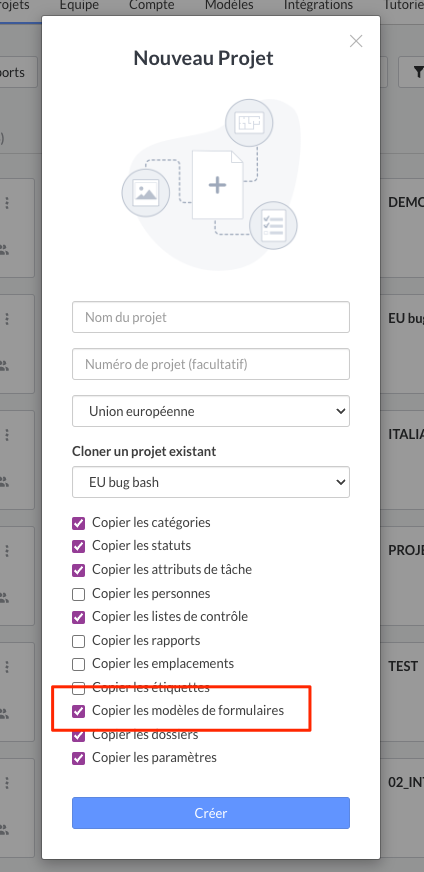Switch to the Intégrations tab
This screenshot has width=424, height=872.
tap(318, 6)
